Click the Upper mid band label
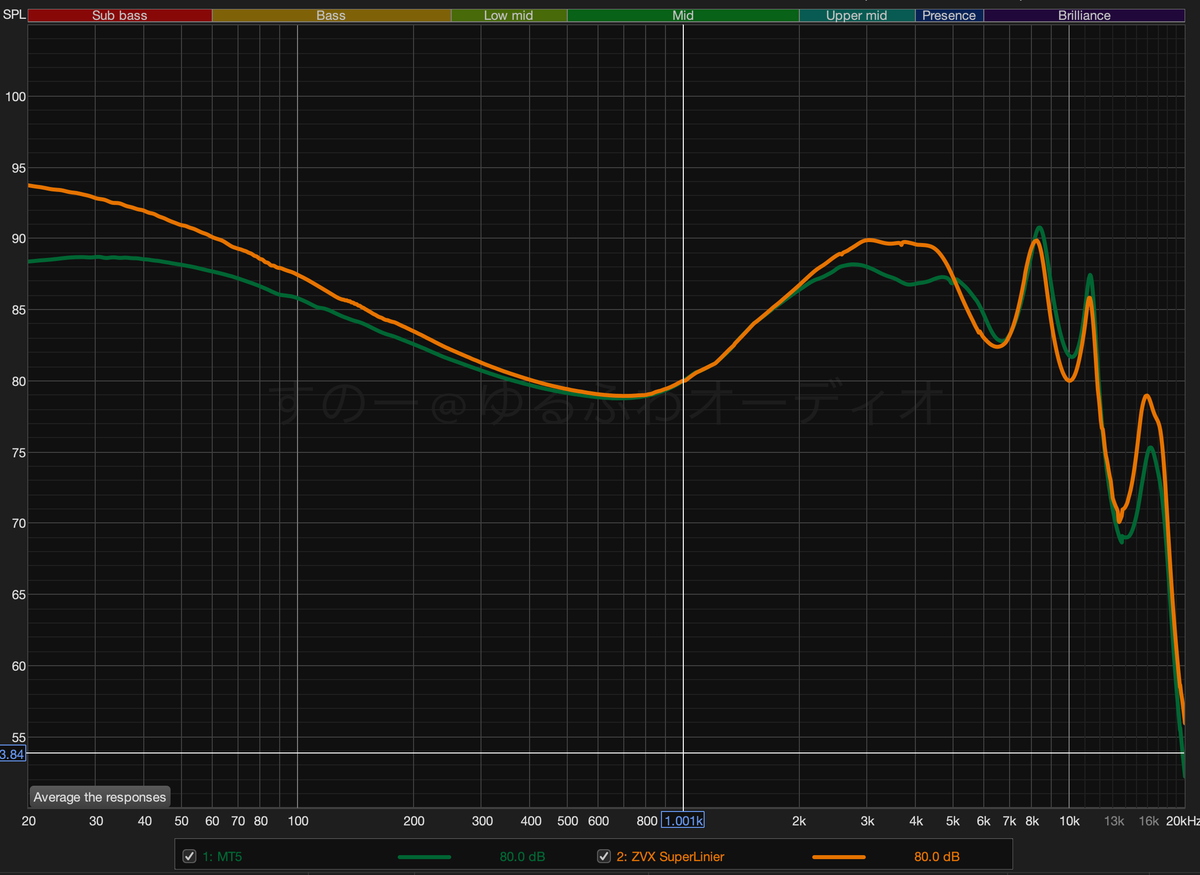Screen dimensions: 1200x875 coord(857,15)
